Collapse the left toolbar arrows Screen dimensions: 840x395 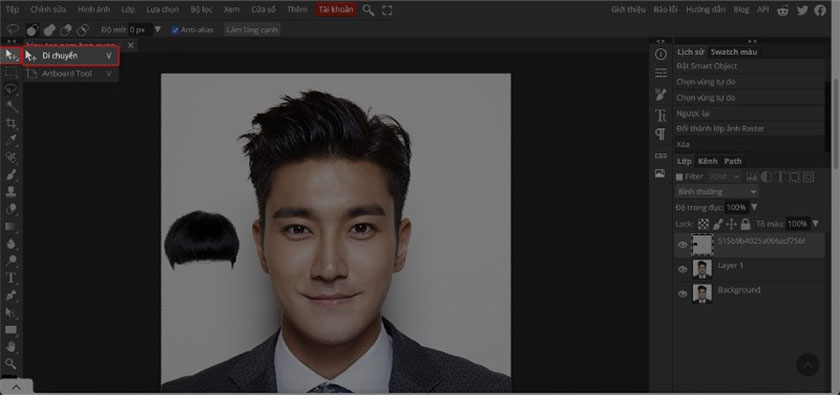(x=11, y=41)
